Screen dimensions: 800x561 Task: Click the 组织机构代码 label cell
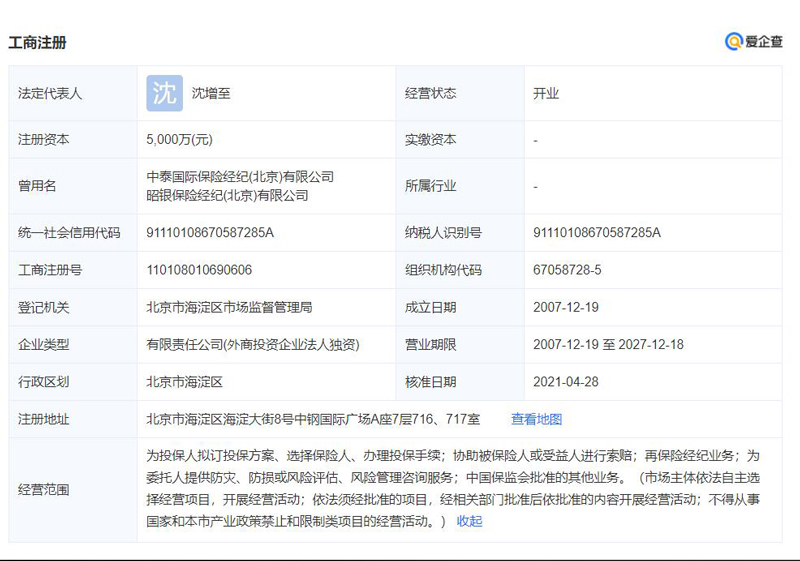pos(460,270)
